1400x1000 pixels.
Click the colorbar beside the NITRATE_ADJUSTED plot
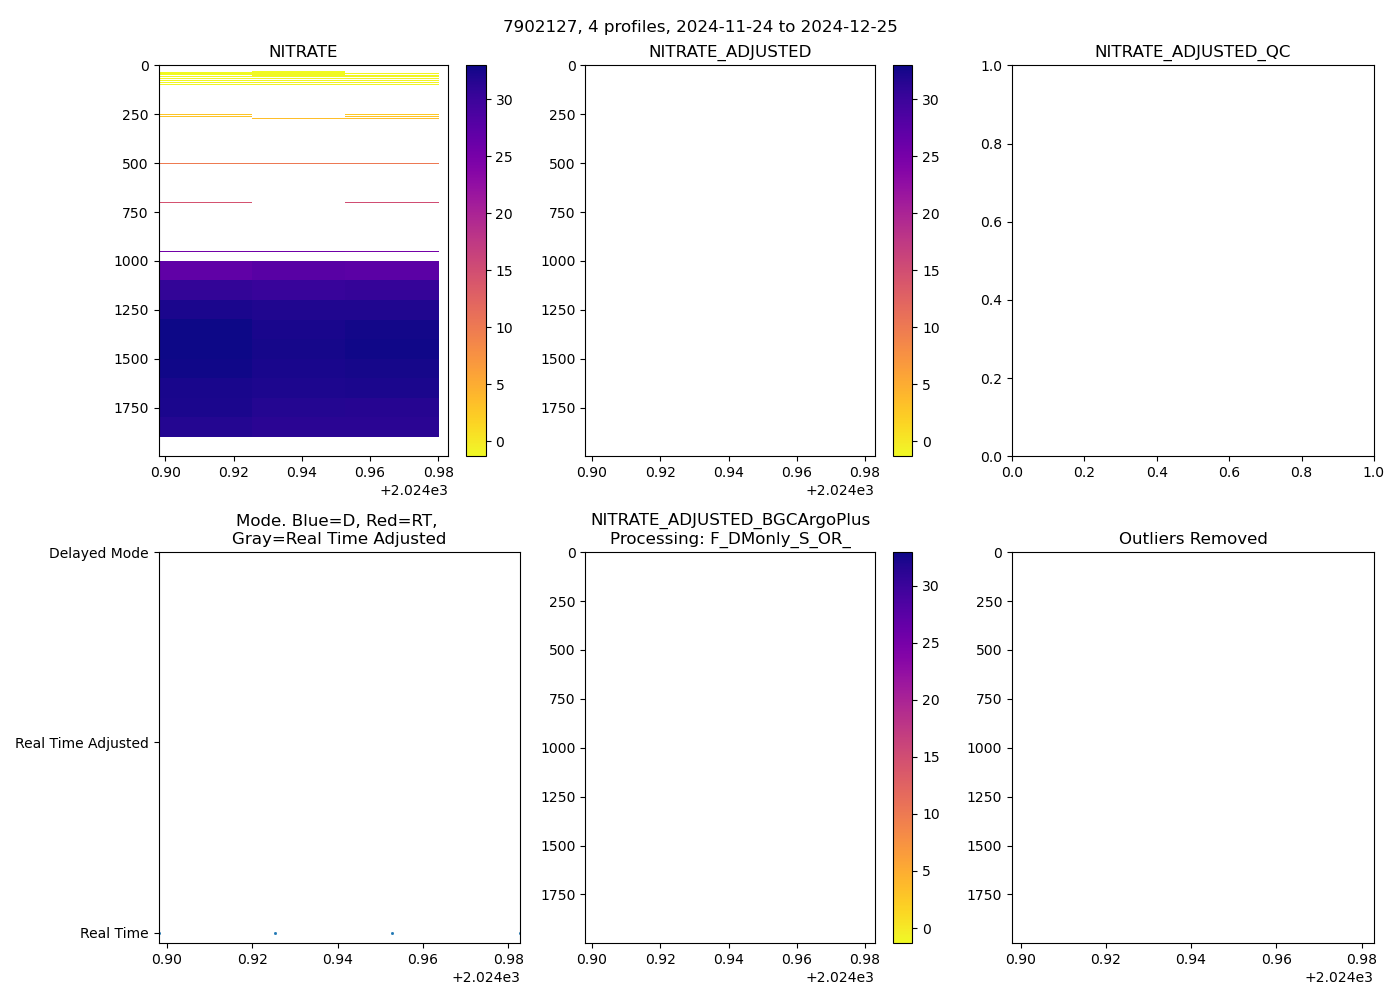(902, 260)
